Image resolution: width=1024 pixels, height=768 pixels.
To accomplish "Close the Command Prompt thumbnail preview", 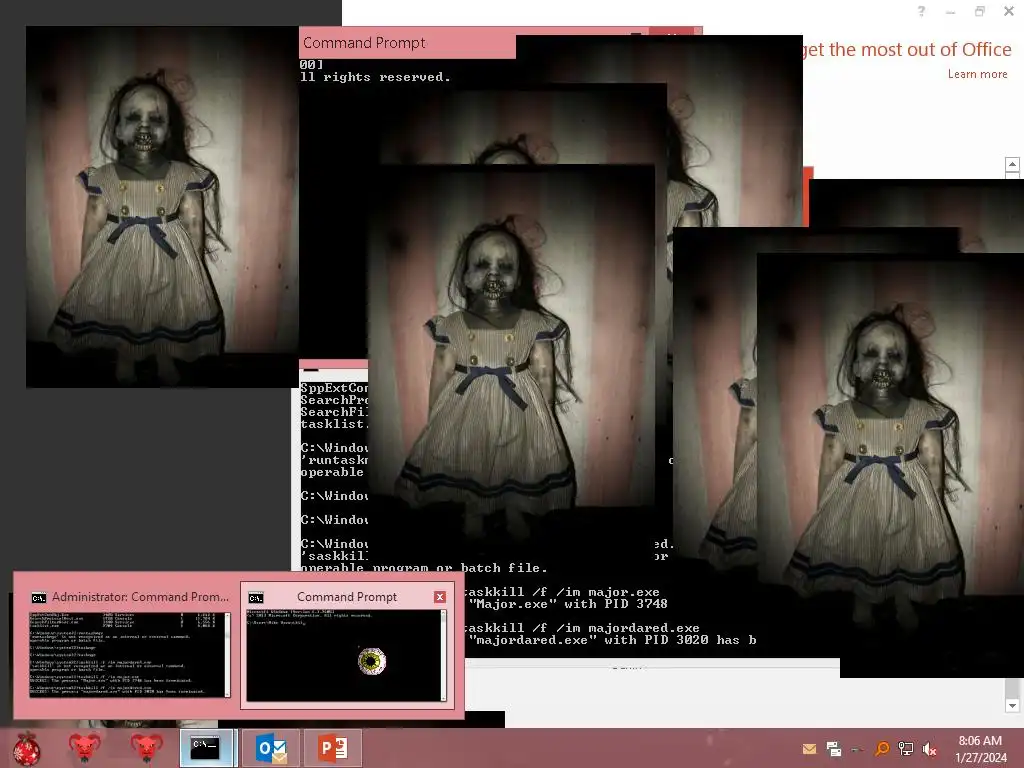I will [440, 597].
